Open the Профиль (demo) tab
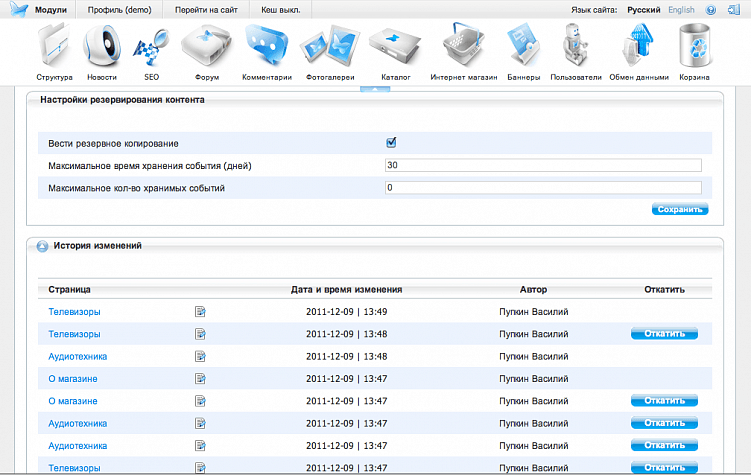This screenshot has width=751, height=475. click(x=118, y=9)
